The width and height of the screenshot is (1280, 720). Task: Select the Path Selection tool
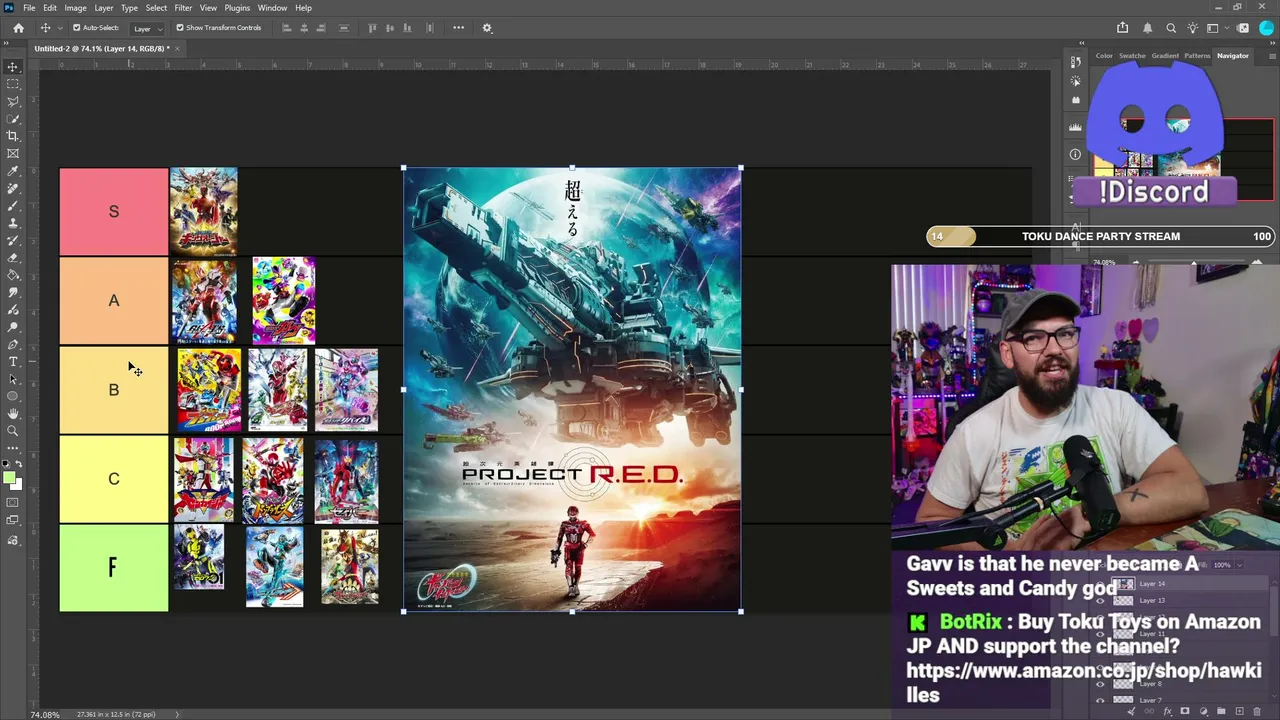13,379
